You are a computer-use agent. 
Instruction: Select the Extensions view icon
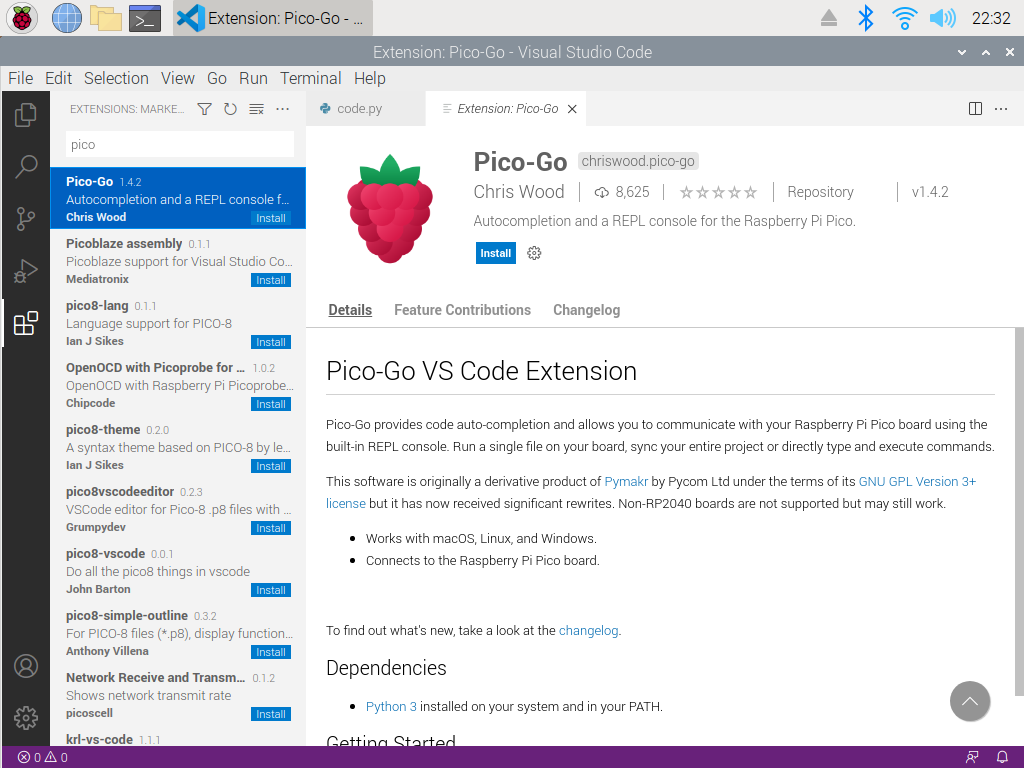25,323
